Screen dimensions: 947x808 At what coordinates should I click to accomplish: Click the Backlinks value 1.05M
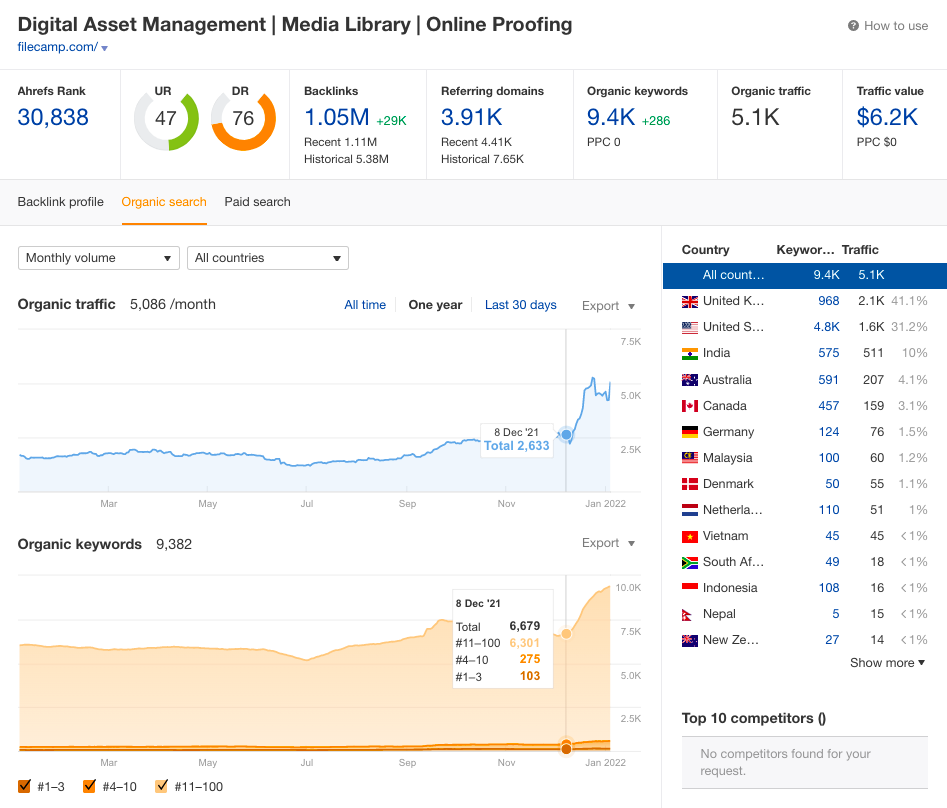[336, 117]
